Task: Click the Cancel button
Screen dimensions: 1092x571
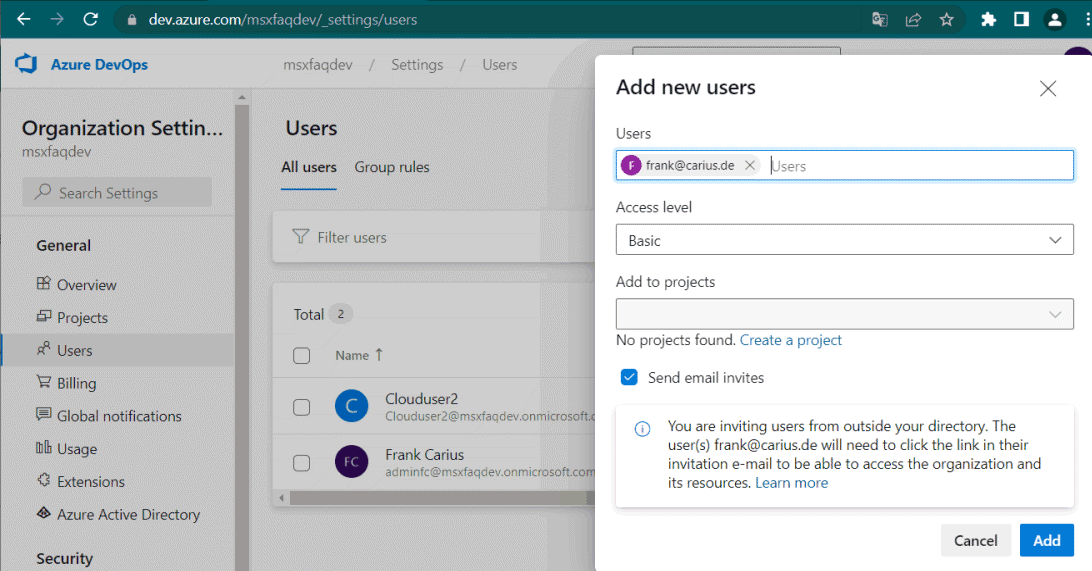Action: 976,540
